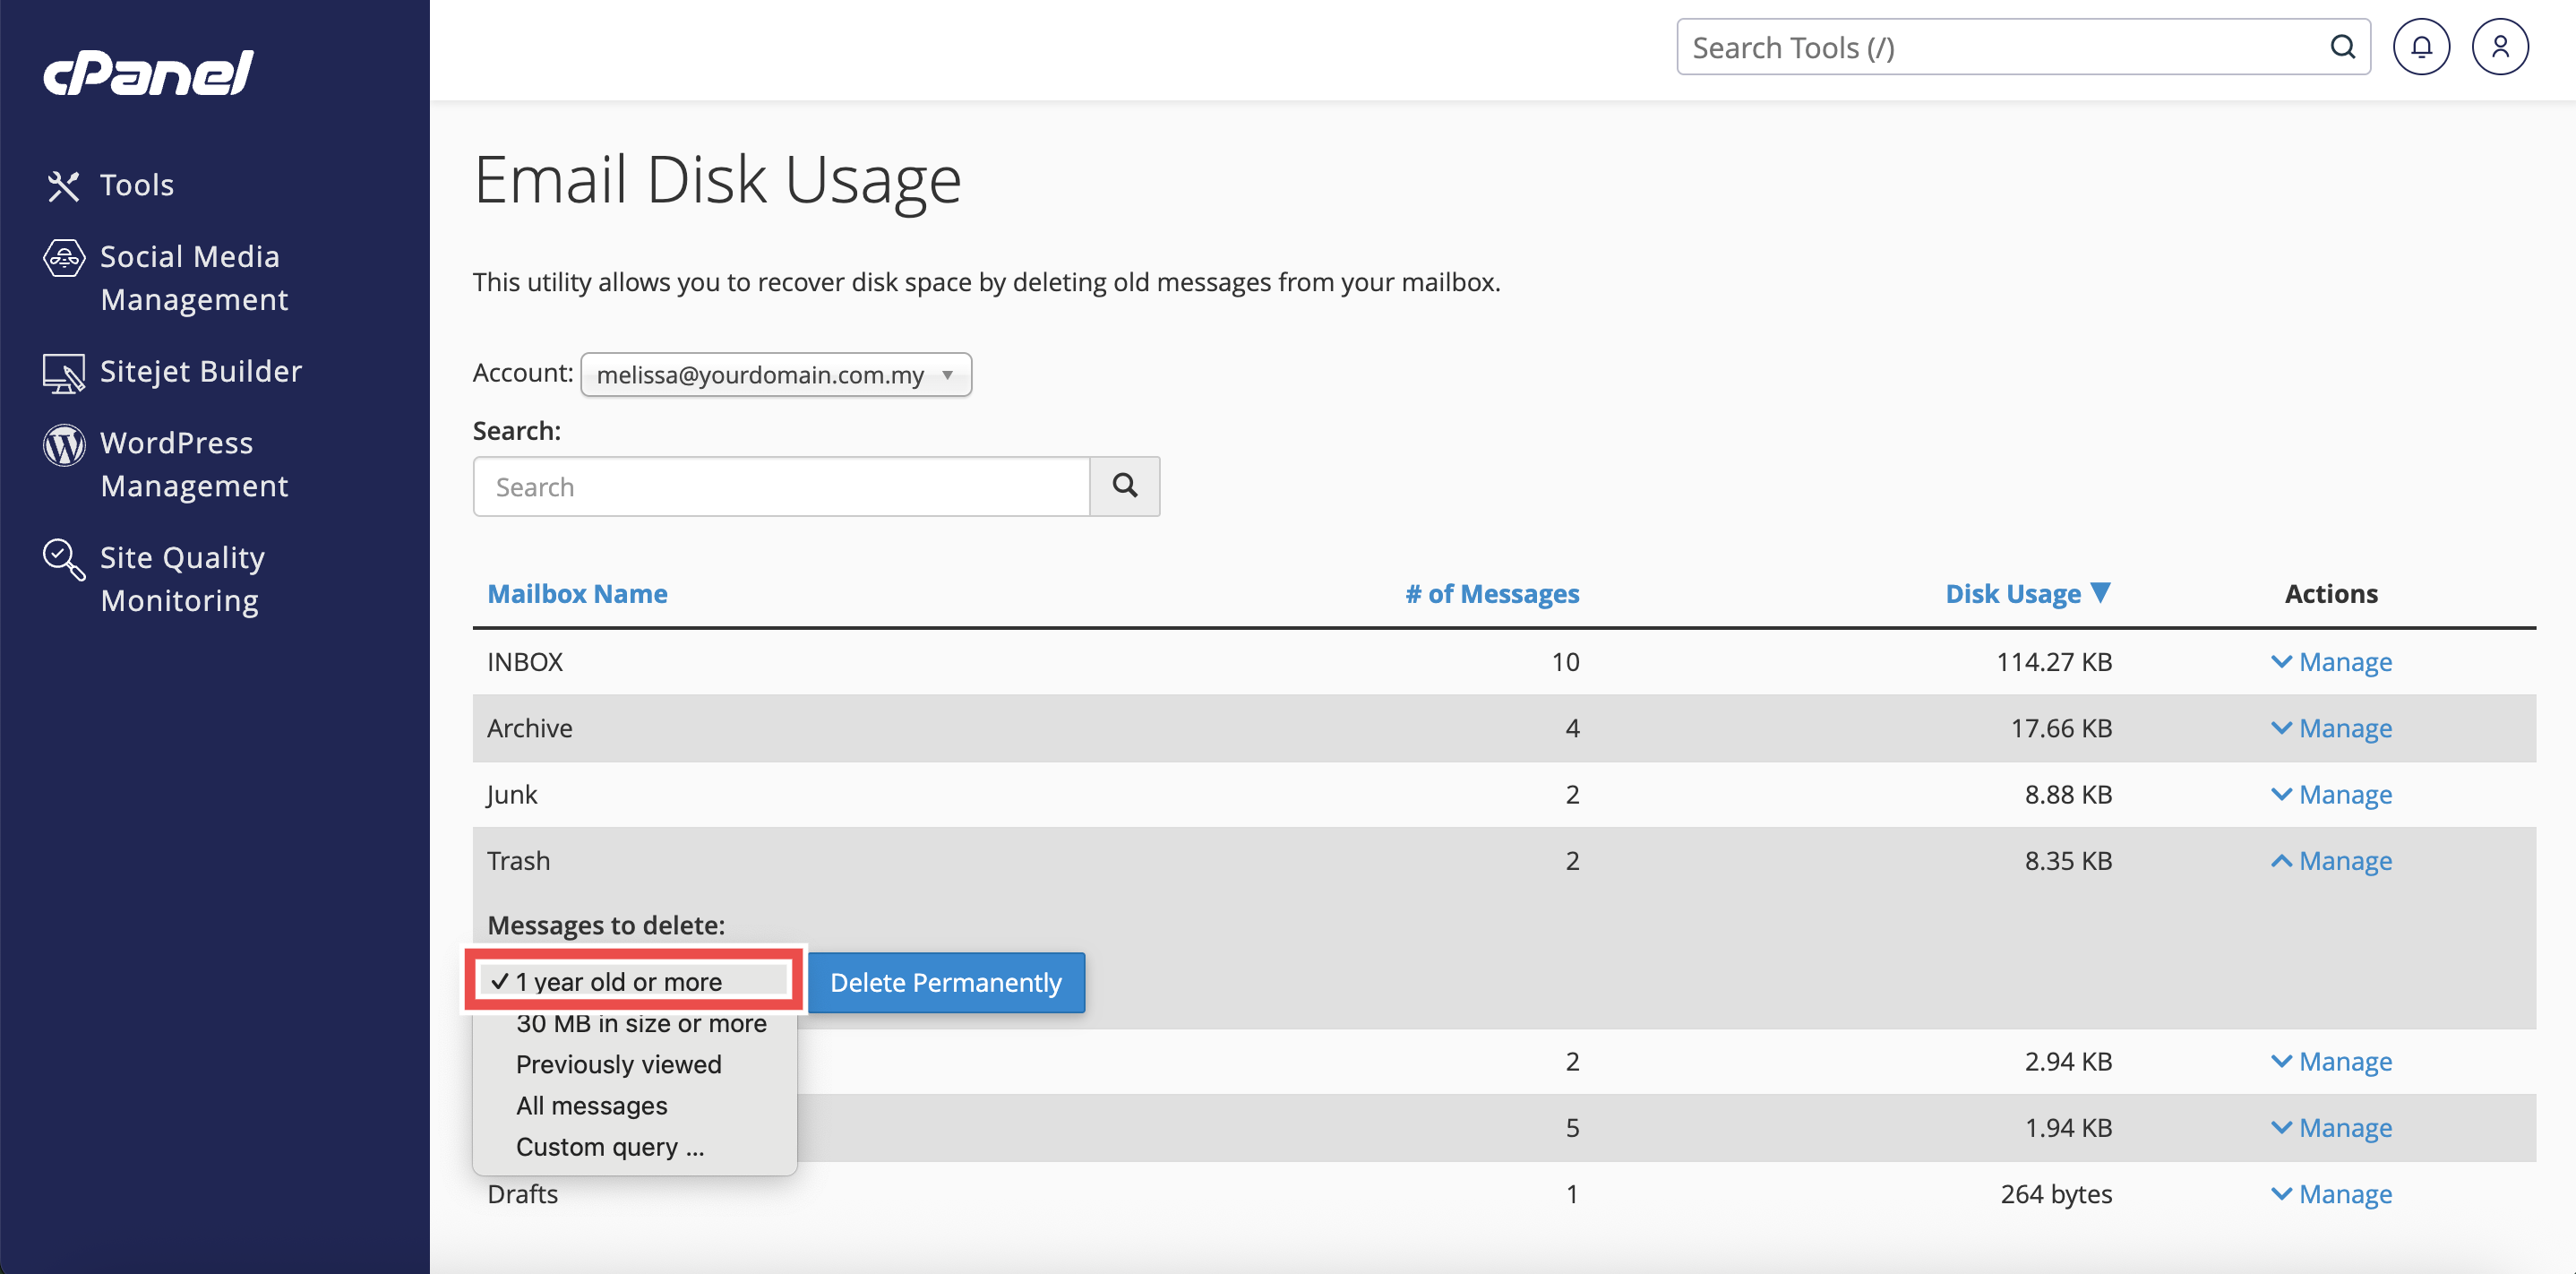Click the Sitejet Builder icon
The width and height of the screenshot is (2576, 1274).
[x=63, y=373]
